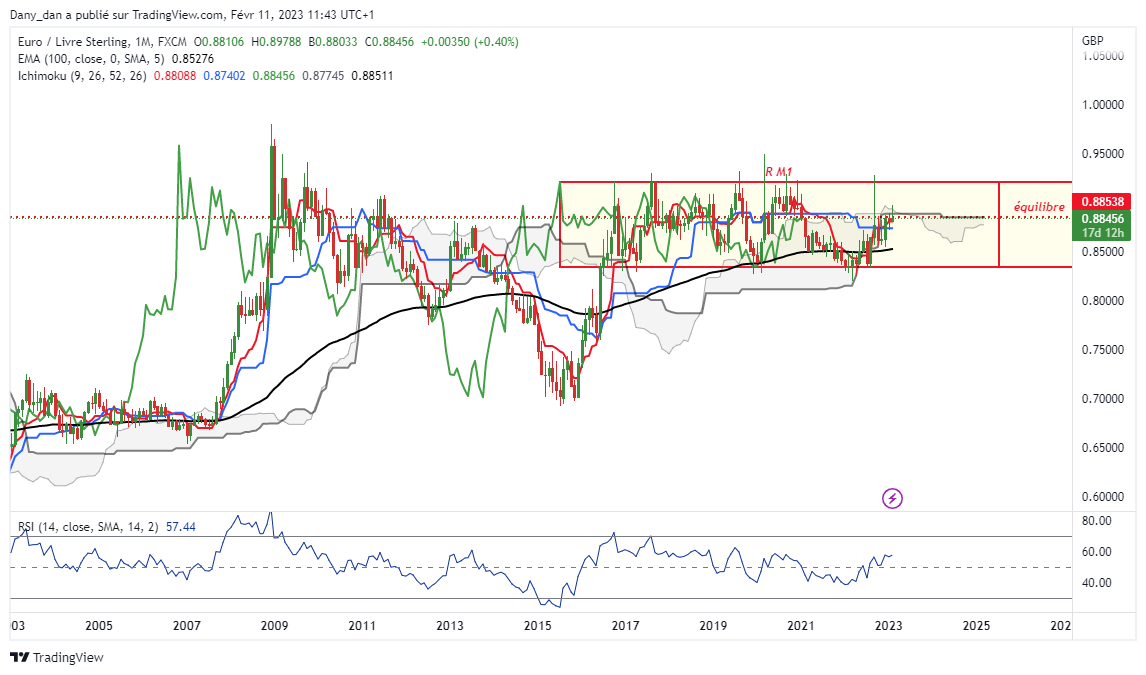Click the 2019 time axis label
This screenshot has height=675, width=1146.
click(x=713, y=626)
